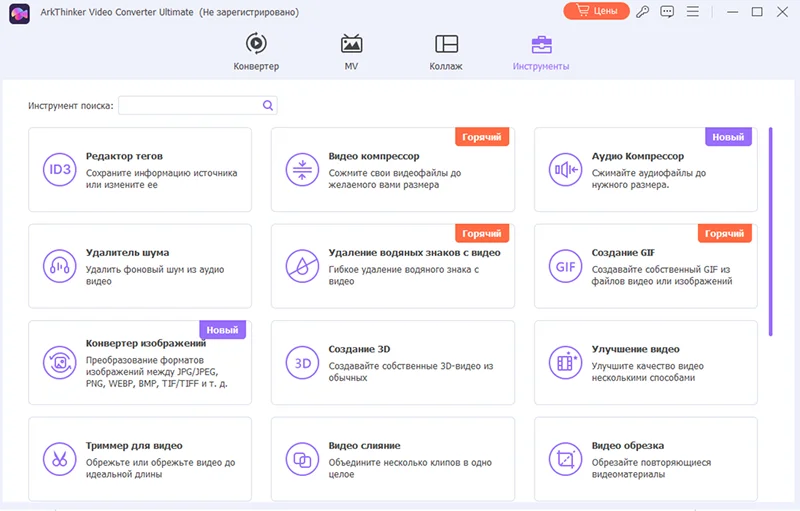Open the Удалитель шума title
800x511 pixels.
128,252
